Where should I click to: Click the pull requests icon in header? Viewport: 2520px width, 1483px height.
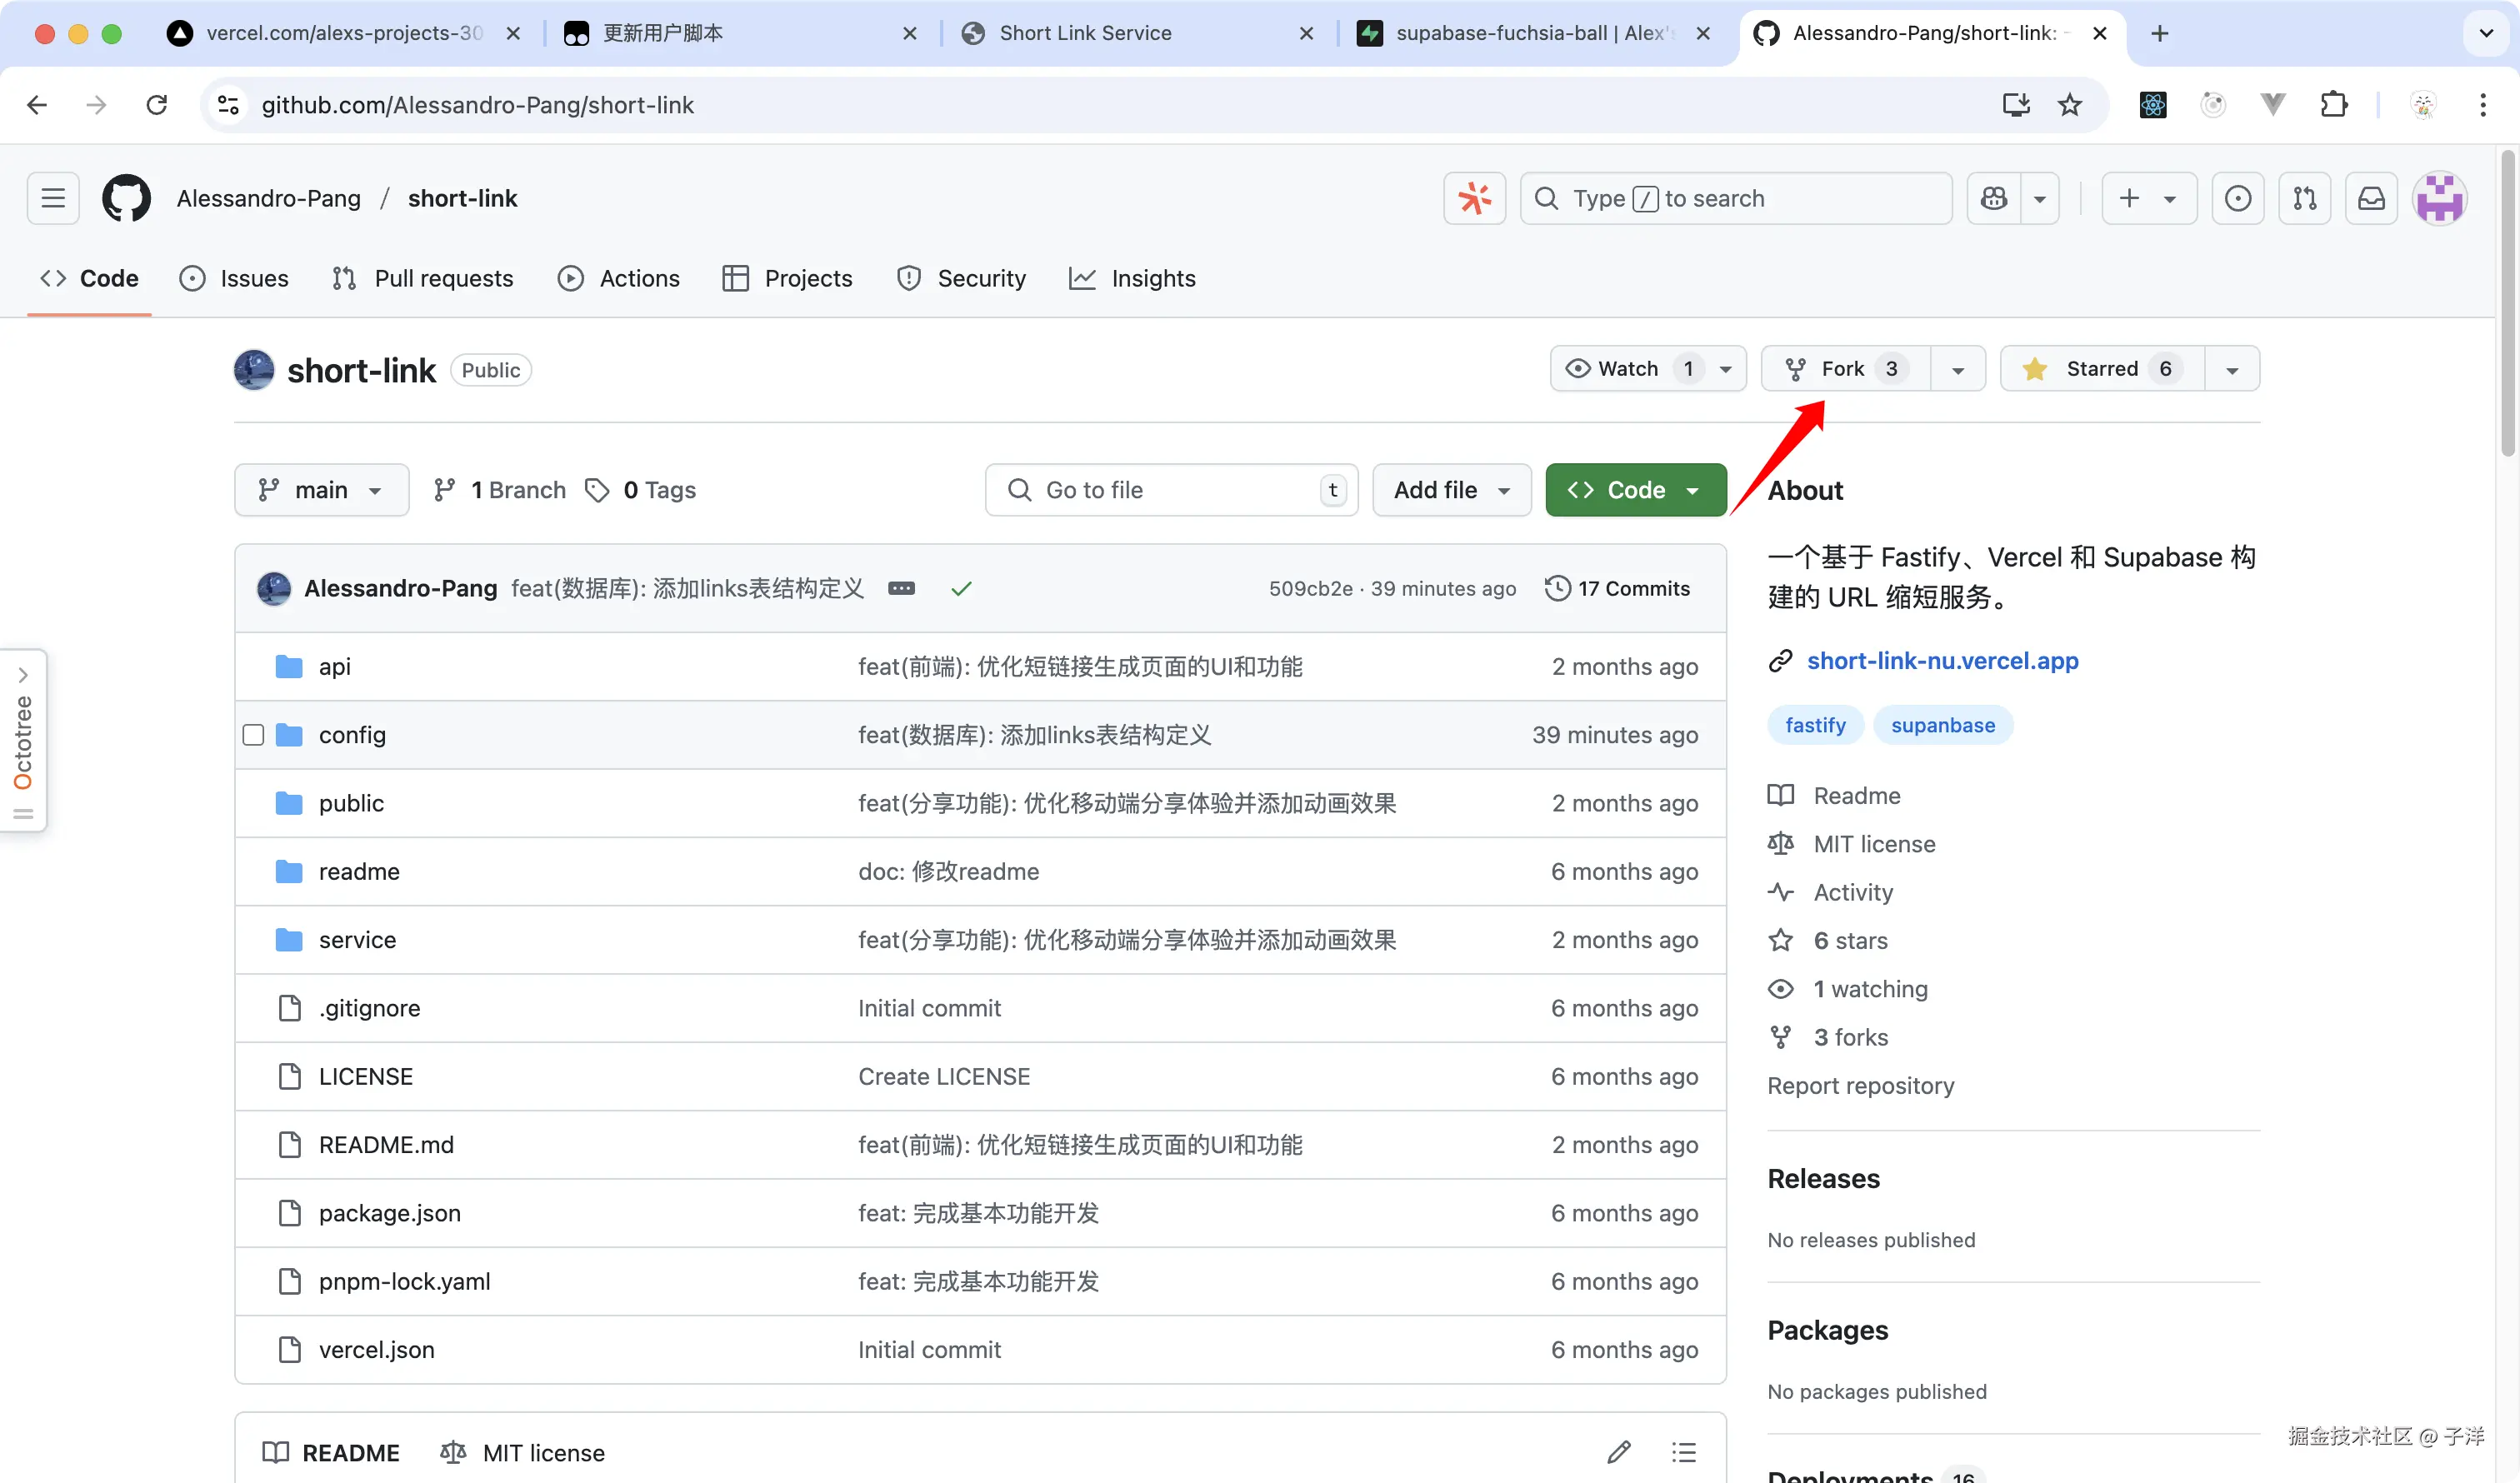(x=2304, y=198)
